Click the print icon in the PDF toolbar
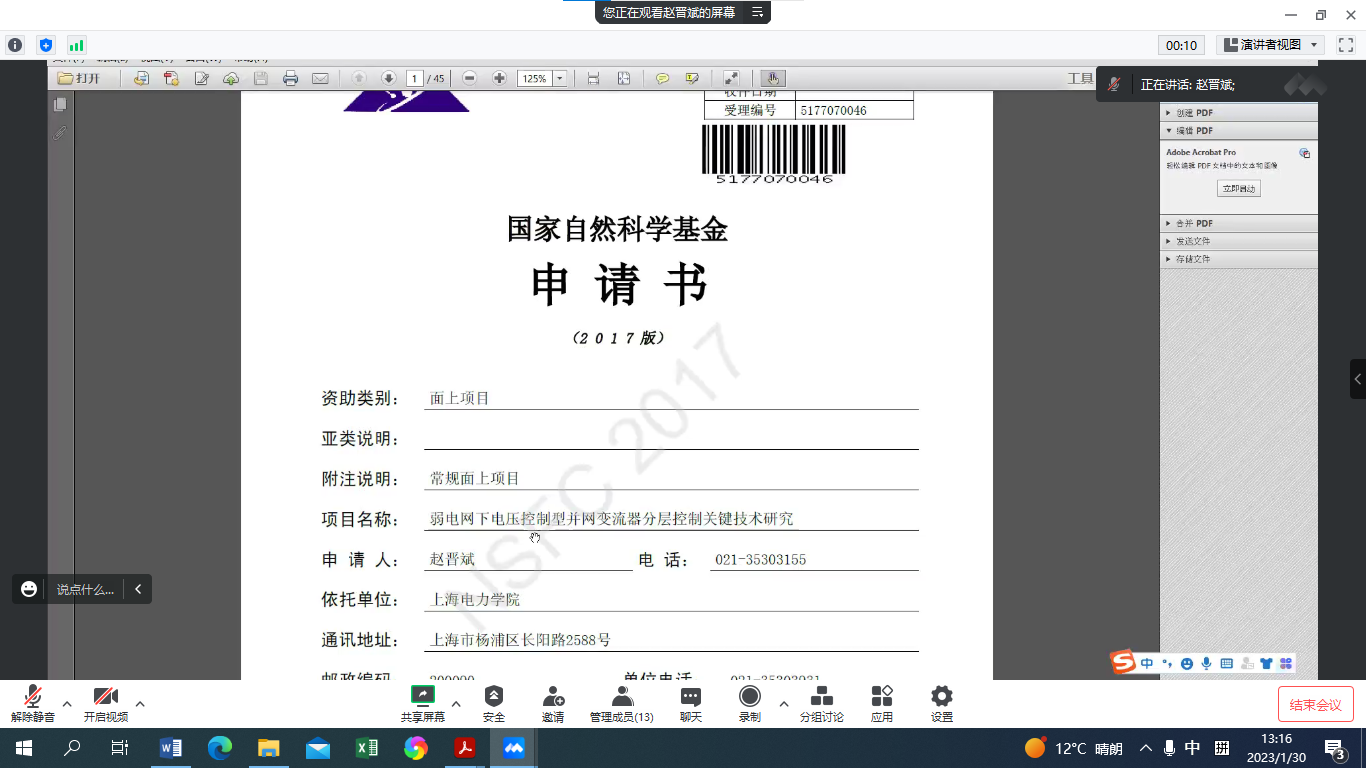Viewport: 1366px width, 768px height. click(x=290, y=79)
